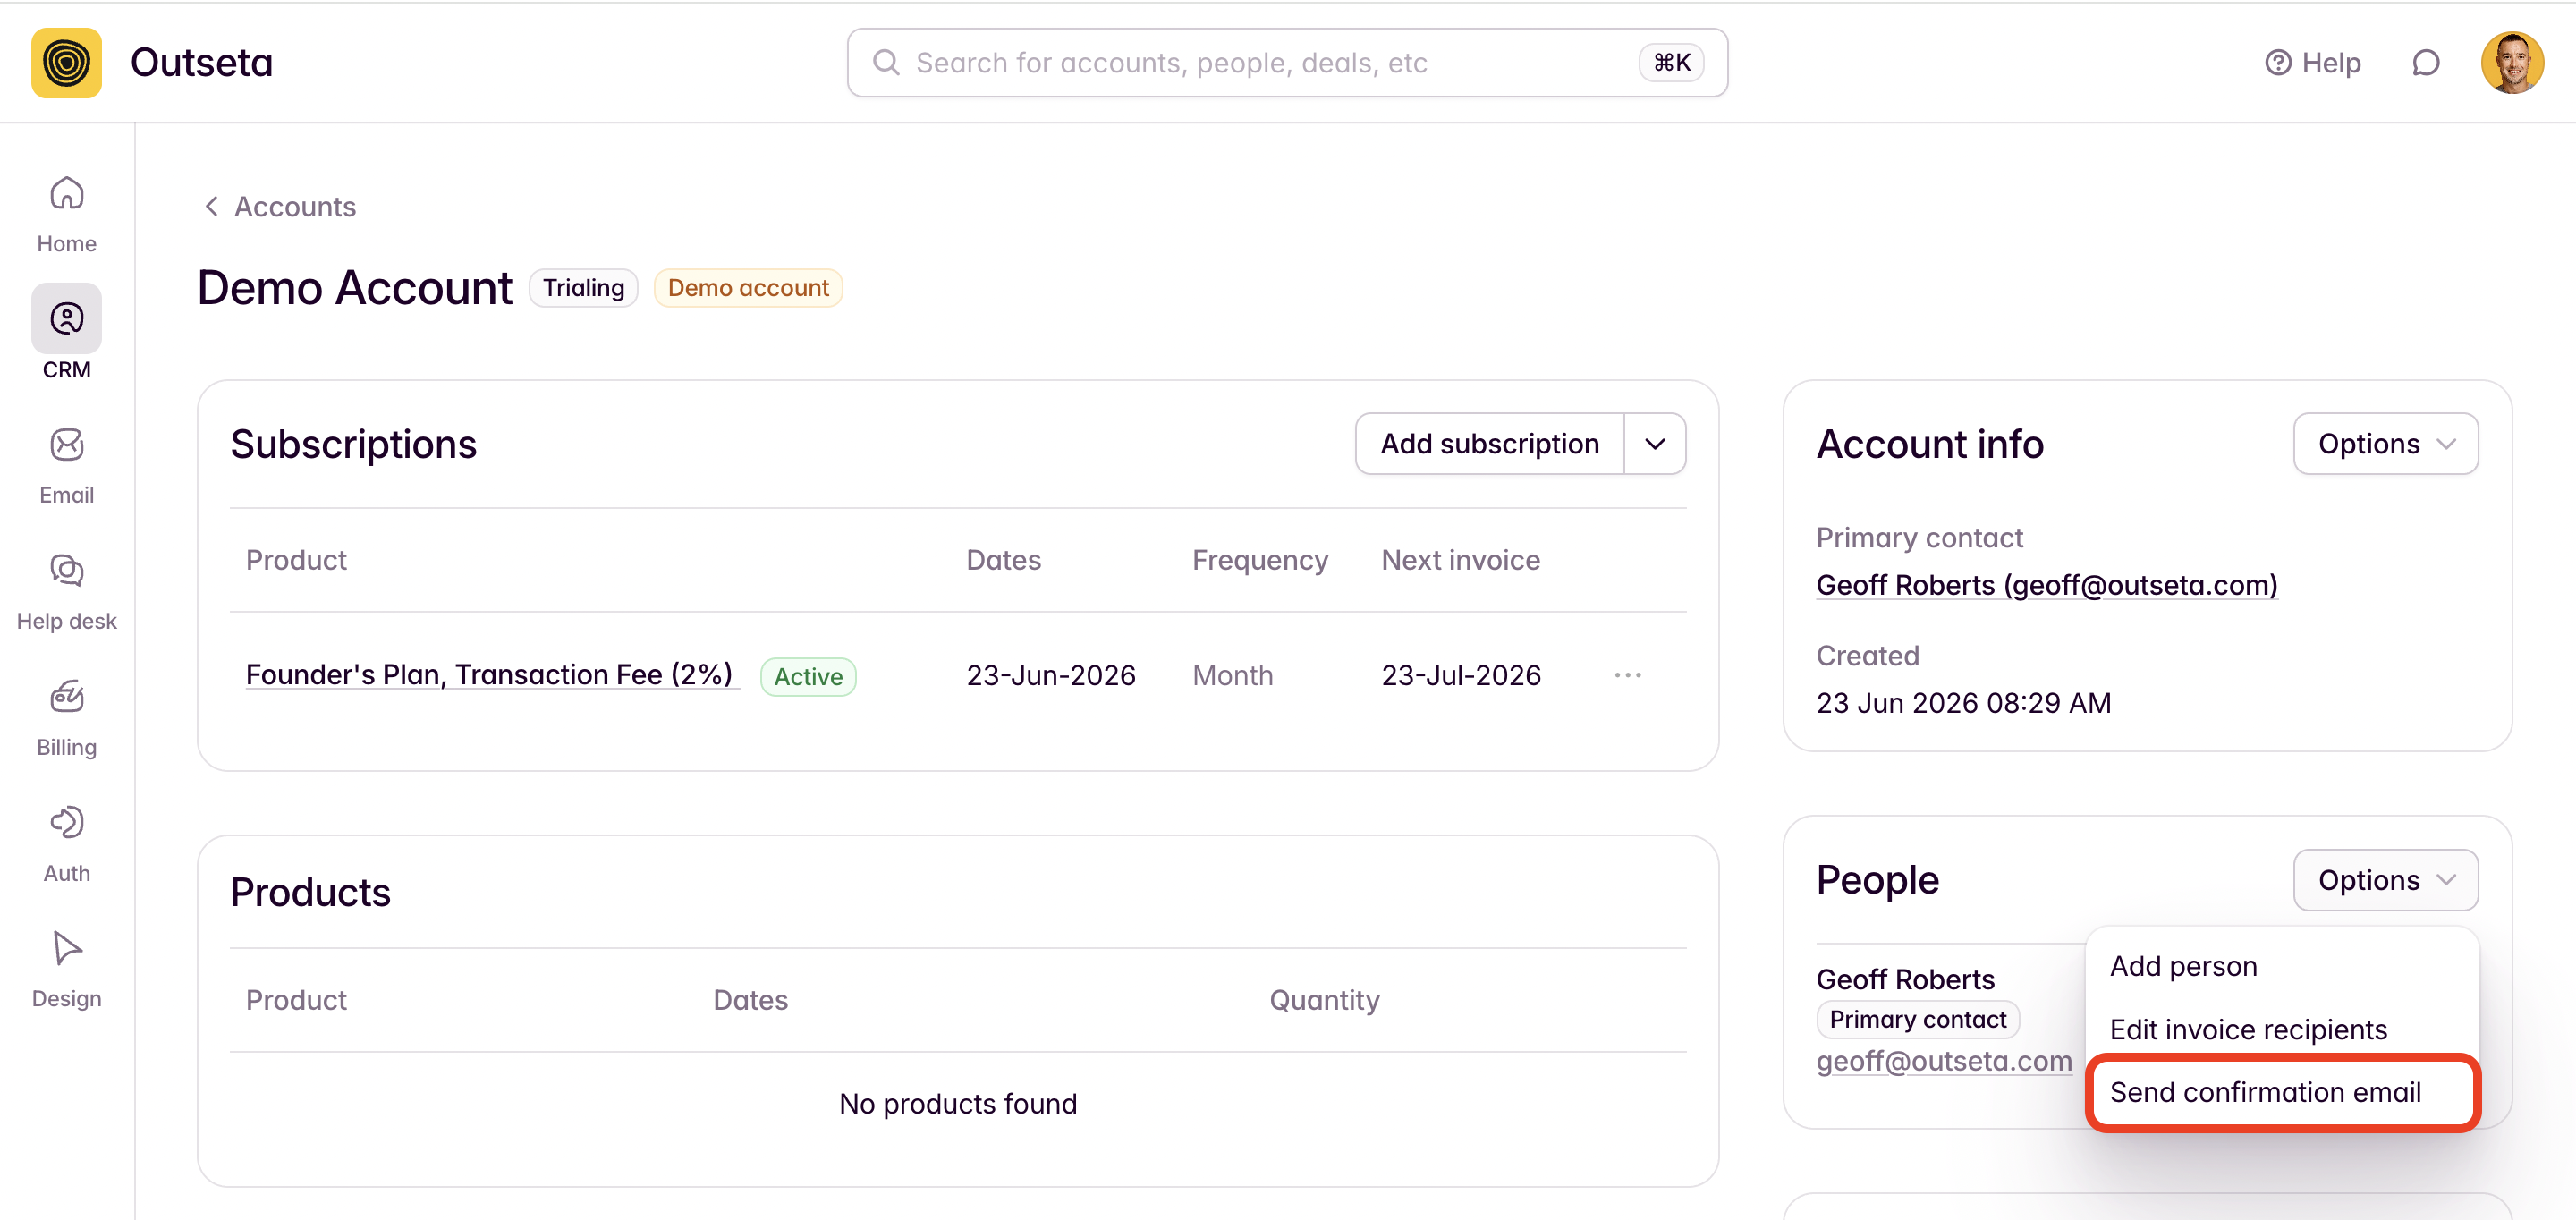Click the Subscriptions section heading

(353, 444)
